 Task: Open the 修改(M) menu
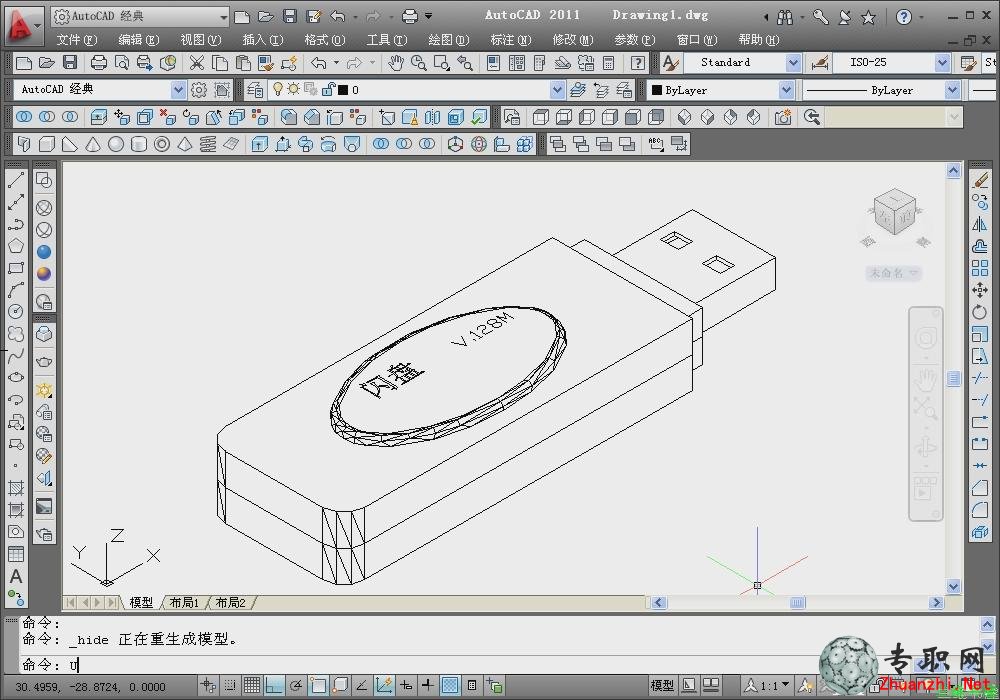(x=573, y=40)
